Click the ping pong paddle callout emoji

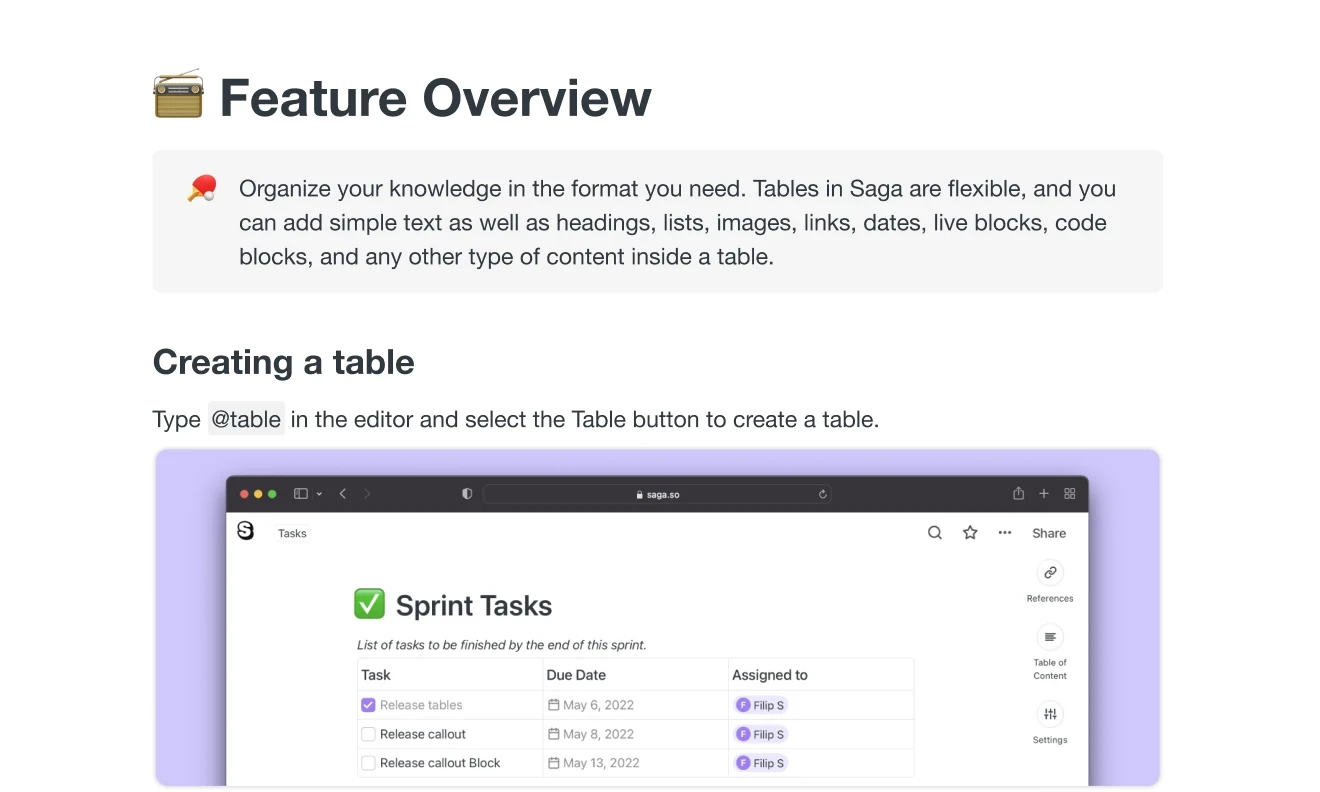pos(202,188)
